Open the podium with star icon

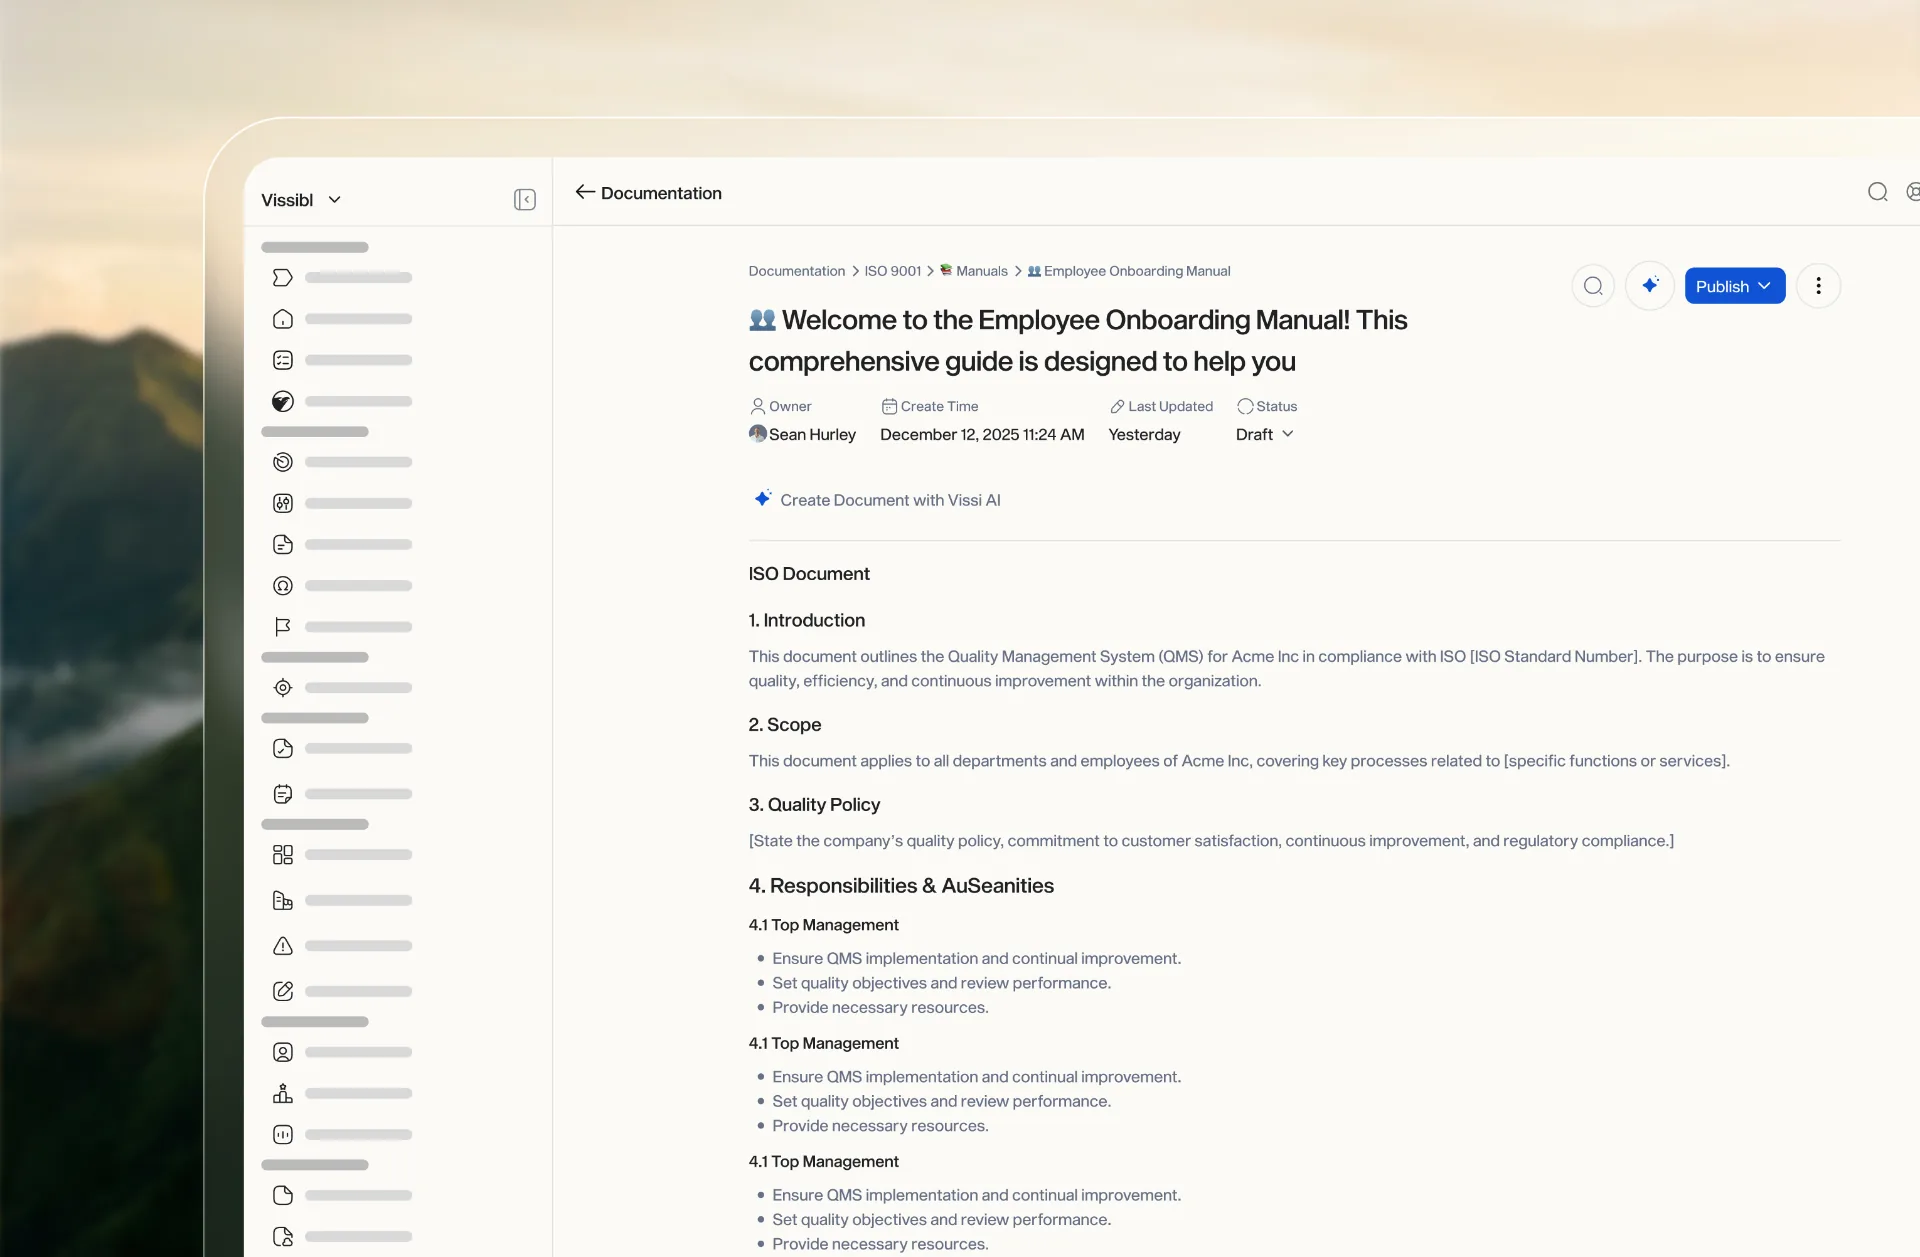[x=283, y=1093]
